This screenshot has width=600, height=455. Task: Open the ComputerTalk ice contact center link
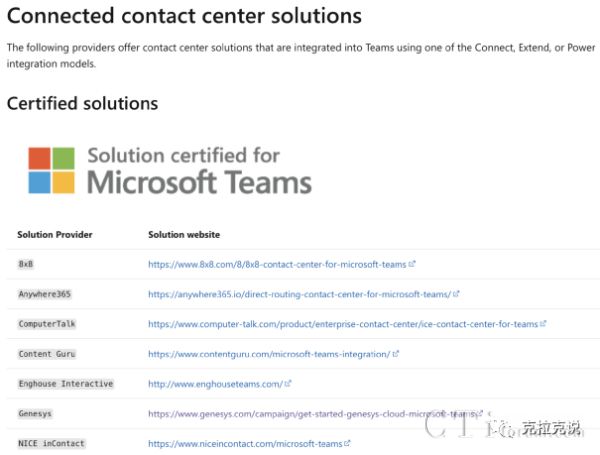343,324
